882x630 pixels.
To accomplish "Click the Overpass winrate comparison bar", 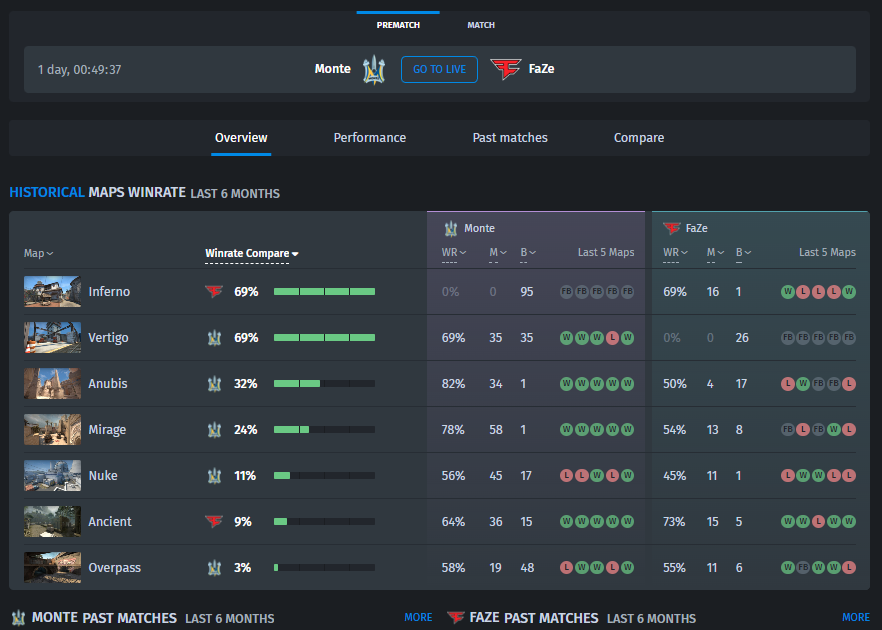I will [x=325, y=568].
